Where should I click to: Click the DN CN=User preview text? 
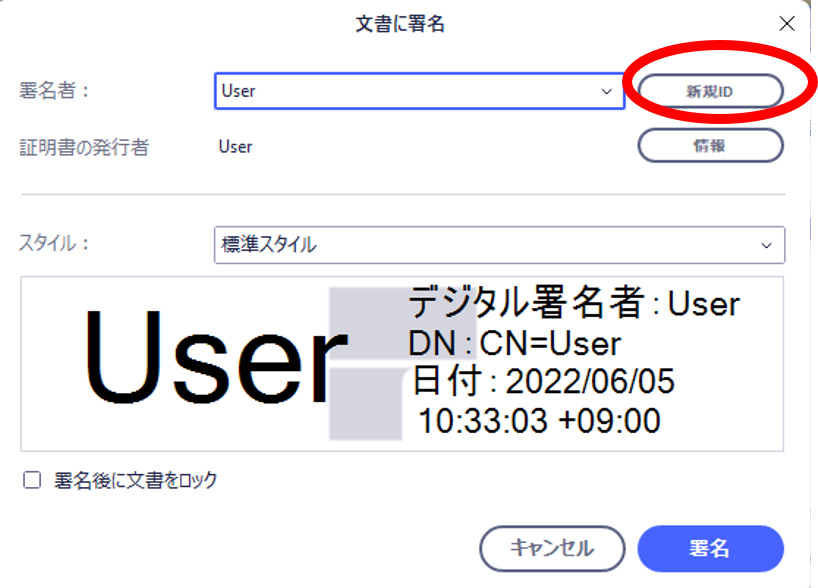coord(515,343)
